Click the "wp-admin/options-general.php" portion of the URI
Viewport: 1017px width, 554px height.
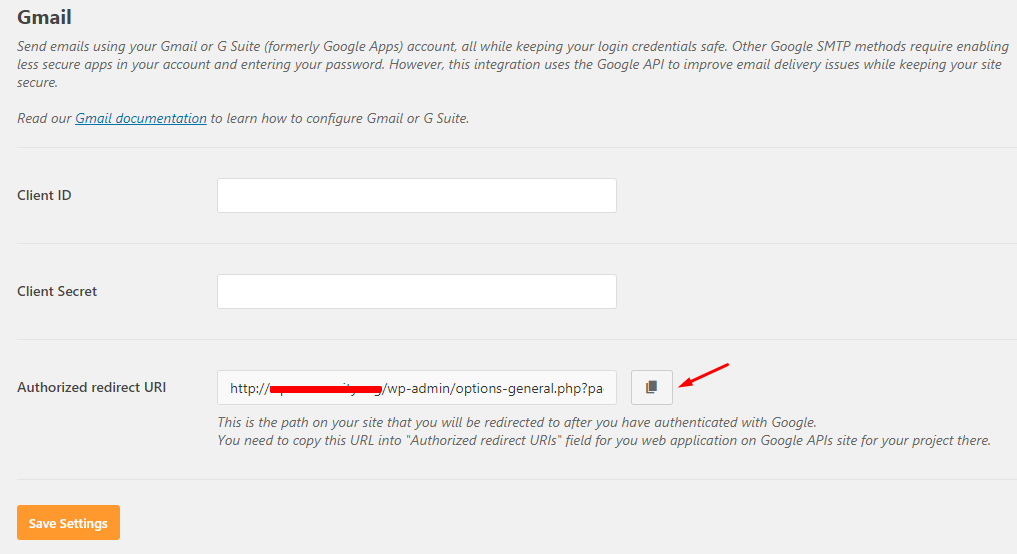(478, 388)
